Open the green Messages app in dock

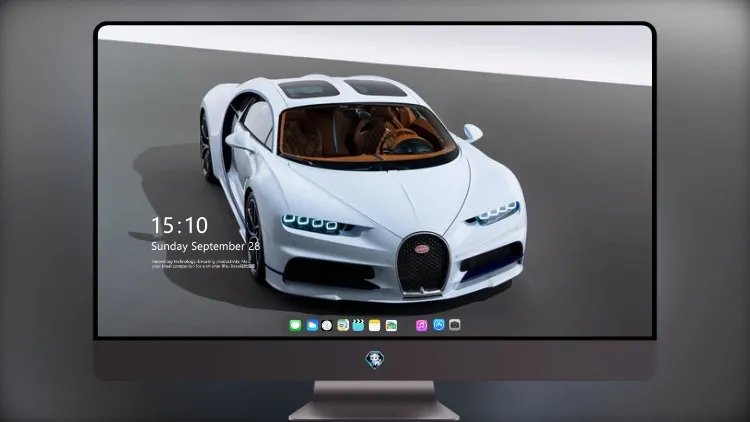[295, 325]
